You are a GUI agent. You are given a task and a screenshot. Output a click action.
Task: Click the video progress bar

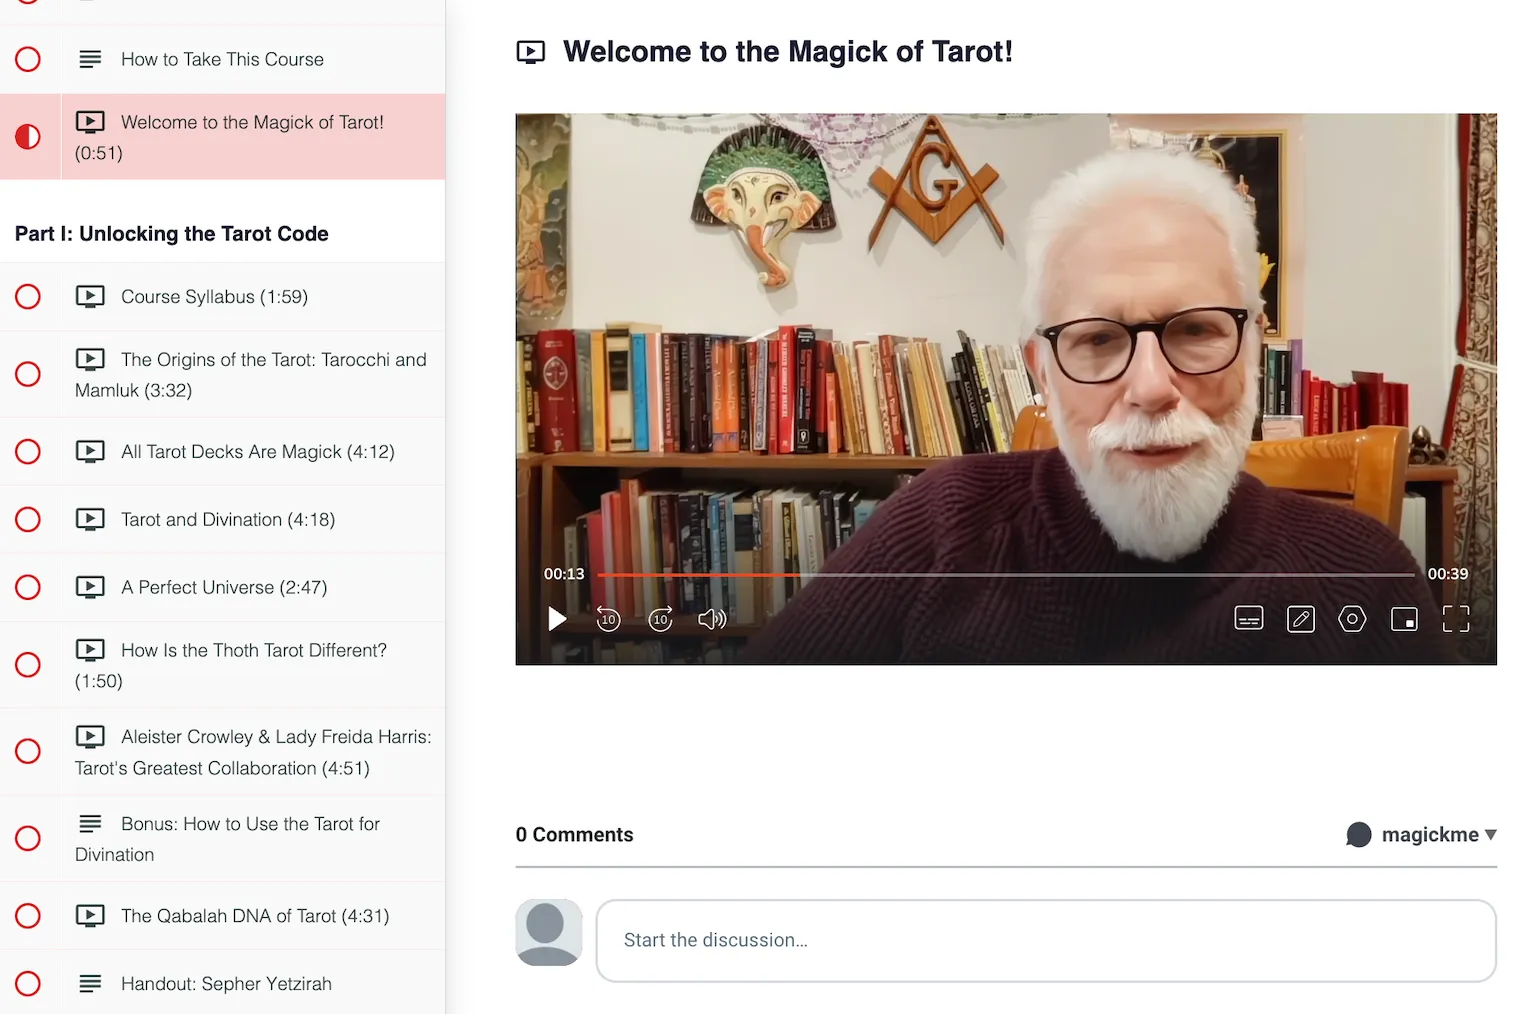click(1005, 575)
